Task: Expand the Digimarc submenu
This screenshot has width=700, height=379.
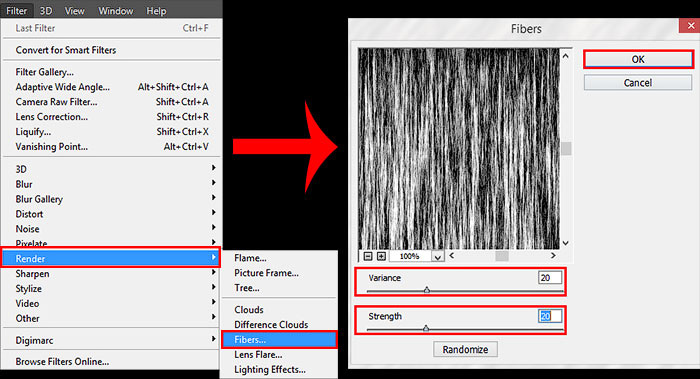Action: pyautogui.click(x=112, y=340)
